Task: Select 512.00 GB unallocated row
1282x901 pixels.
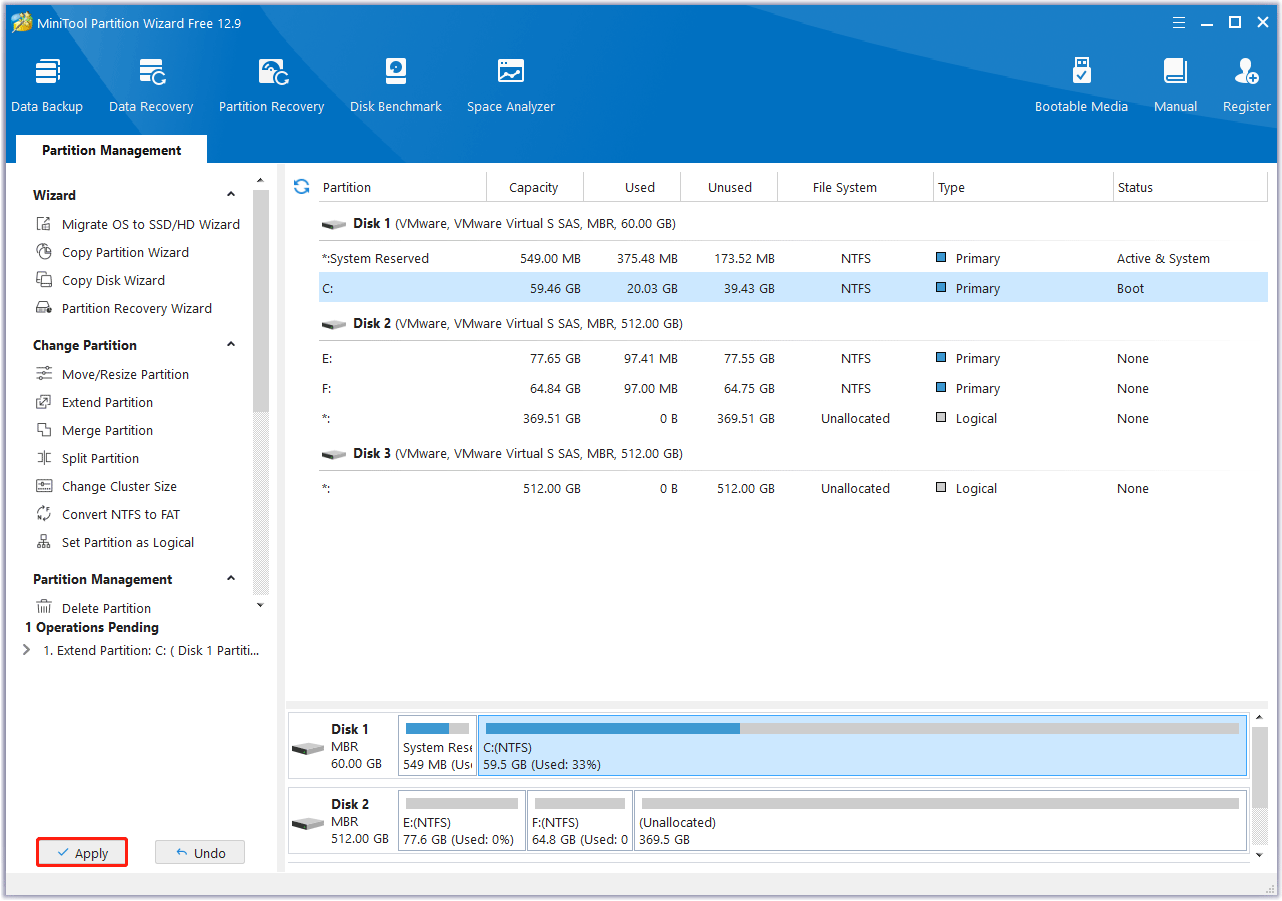Action: click(x=793, y=488)
